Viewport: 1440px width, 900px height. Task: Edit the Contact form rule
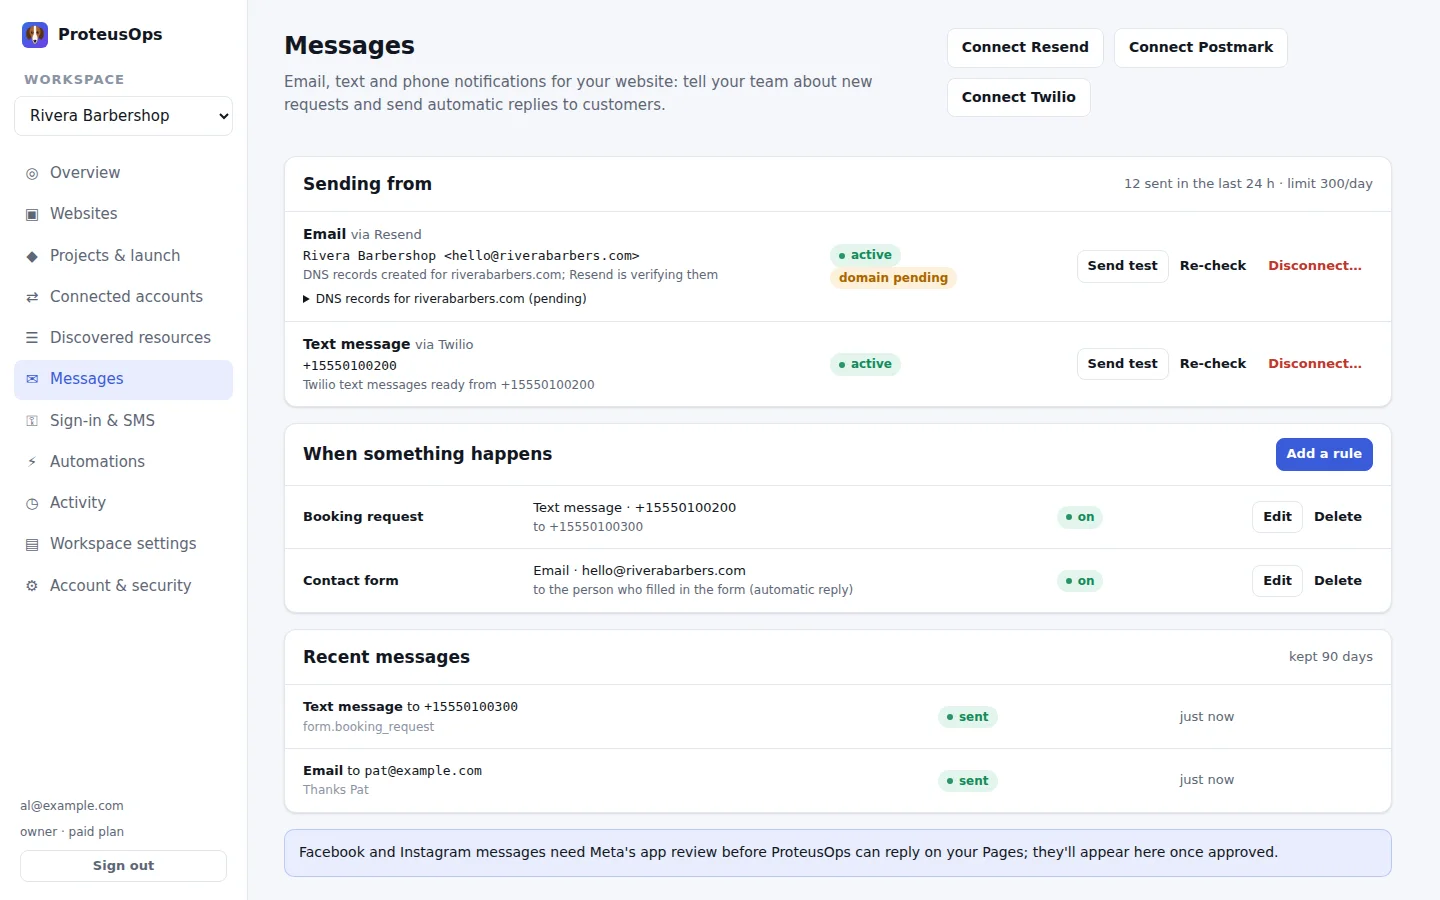[x=1277, y=581]
